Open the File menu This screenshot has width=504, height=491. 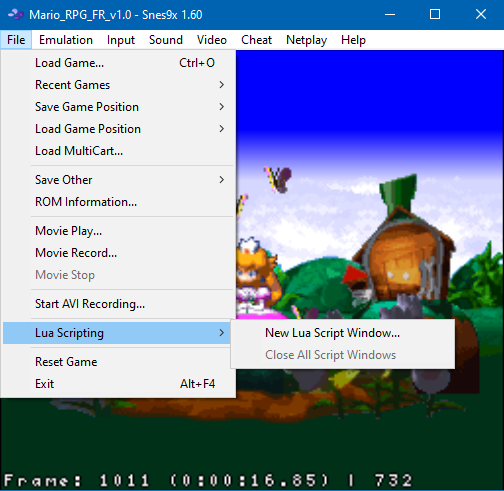16,40
